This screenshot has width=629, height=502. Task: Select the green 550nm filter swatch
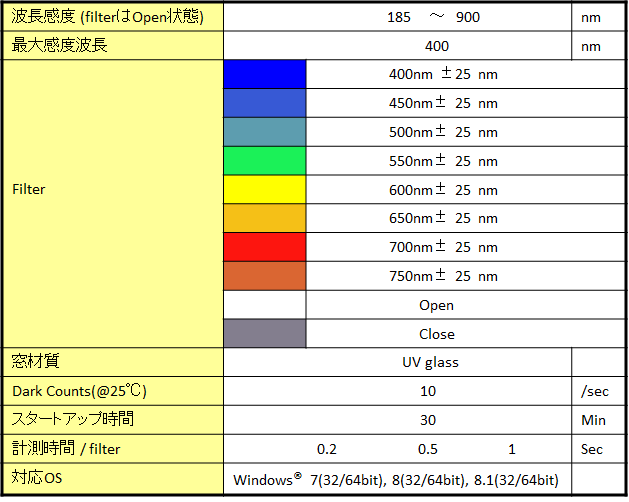coord(264,161)
